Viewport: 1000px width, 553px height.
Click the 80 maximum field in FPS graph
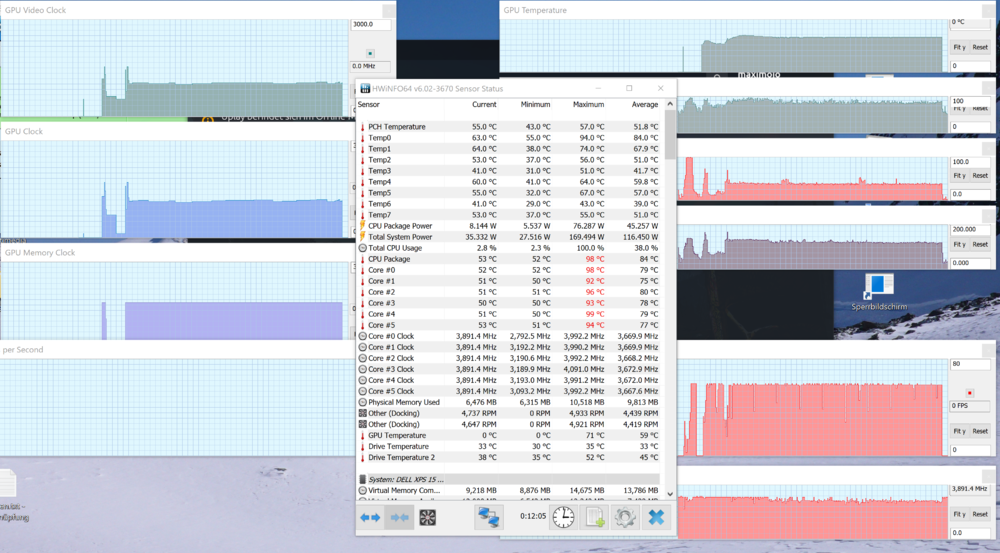click(970, 364)
